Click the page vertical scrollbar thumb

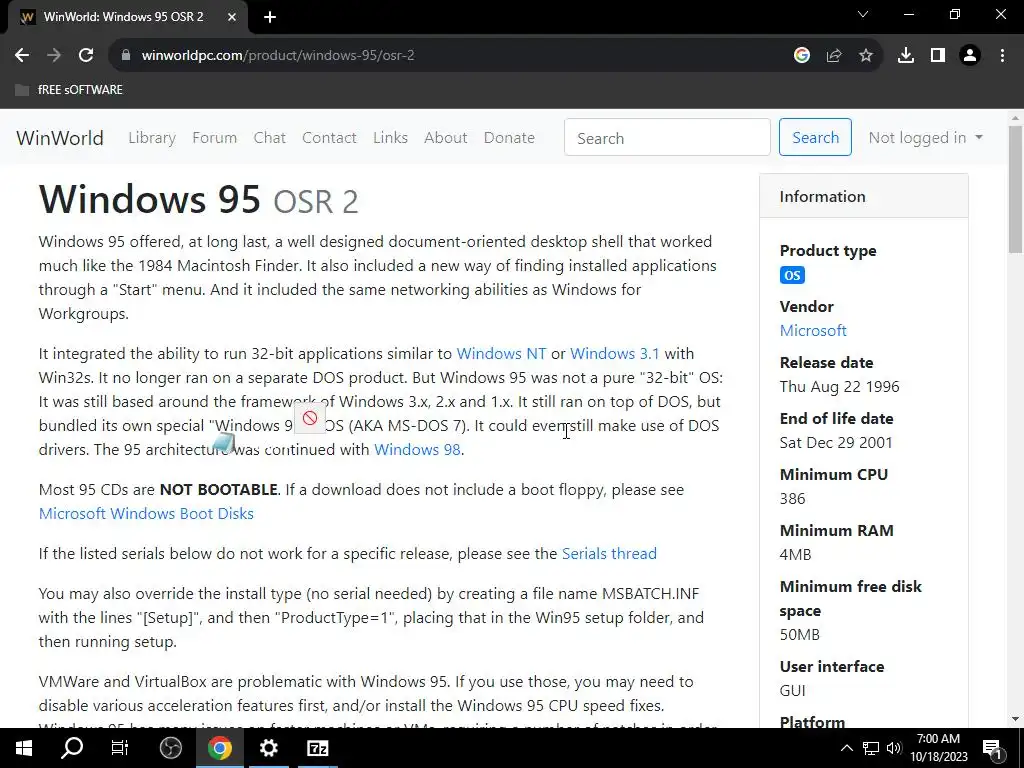coord(1015,189)
